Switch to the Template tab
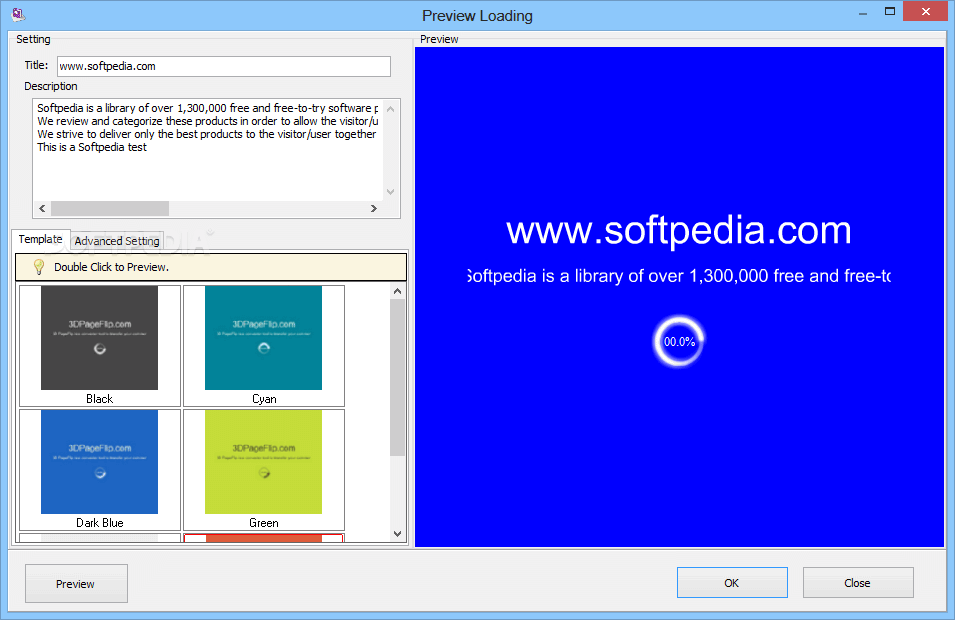955x620 pixels. coord(40,239)
